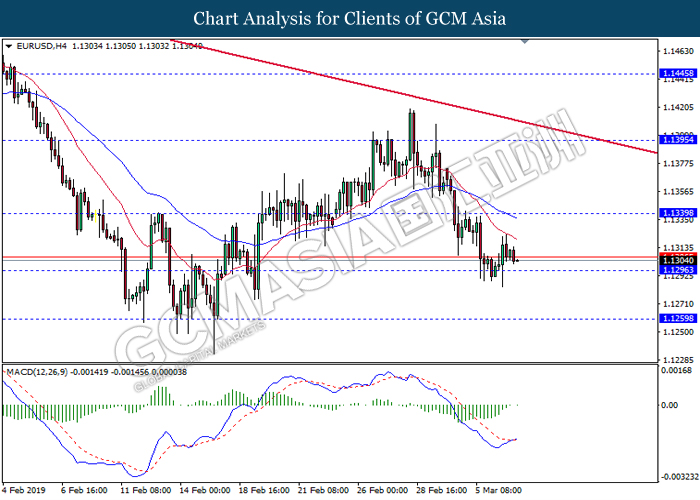Open the dropdown arrow beside EURUSD,H4
Image resolution: width=700 pixels, height=500 pixels.
[8, 46]
